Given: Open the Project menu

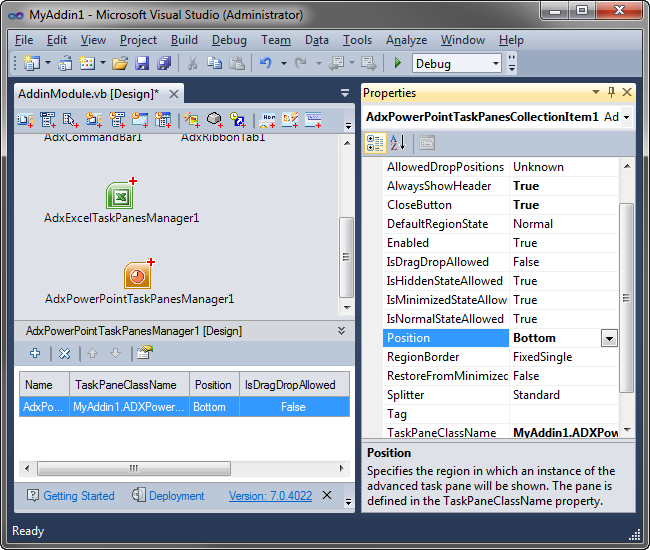Looking at the screenshot, I should (138, 40).
